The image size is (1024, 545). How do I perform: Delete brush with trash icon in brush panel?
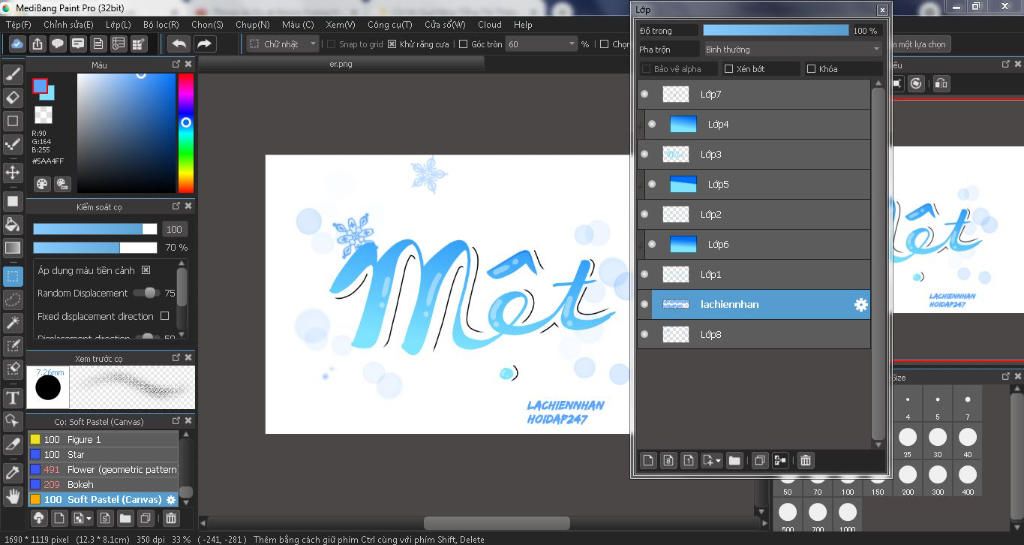170,518
